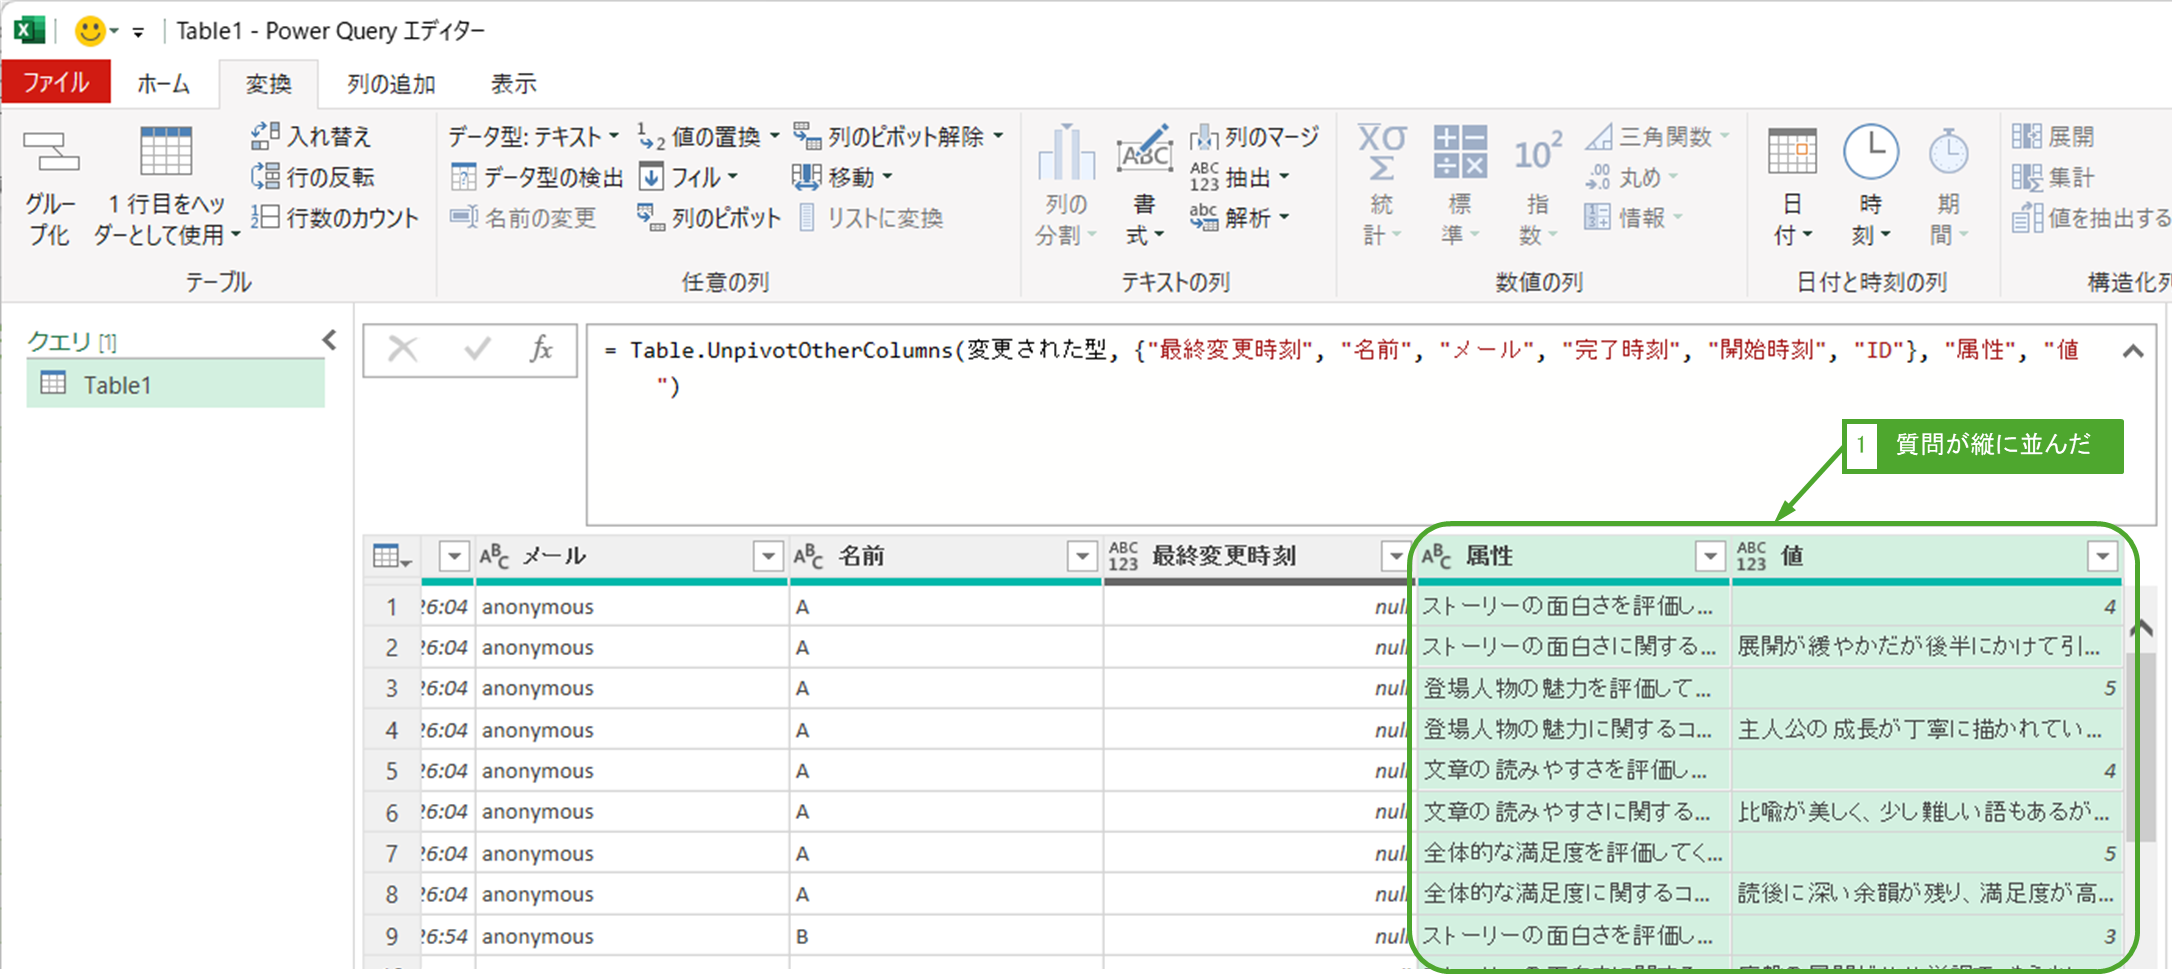Open the ファイル menu tab
This screenshot has height=974, width=2172.
click(56, 82)
